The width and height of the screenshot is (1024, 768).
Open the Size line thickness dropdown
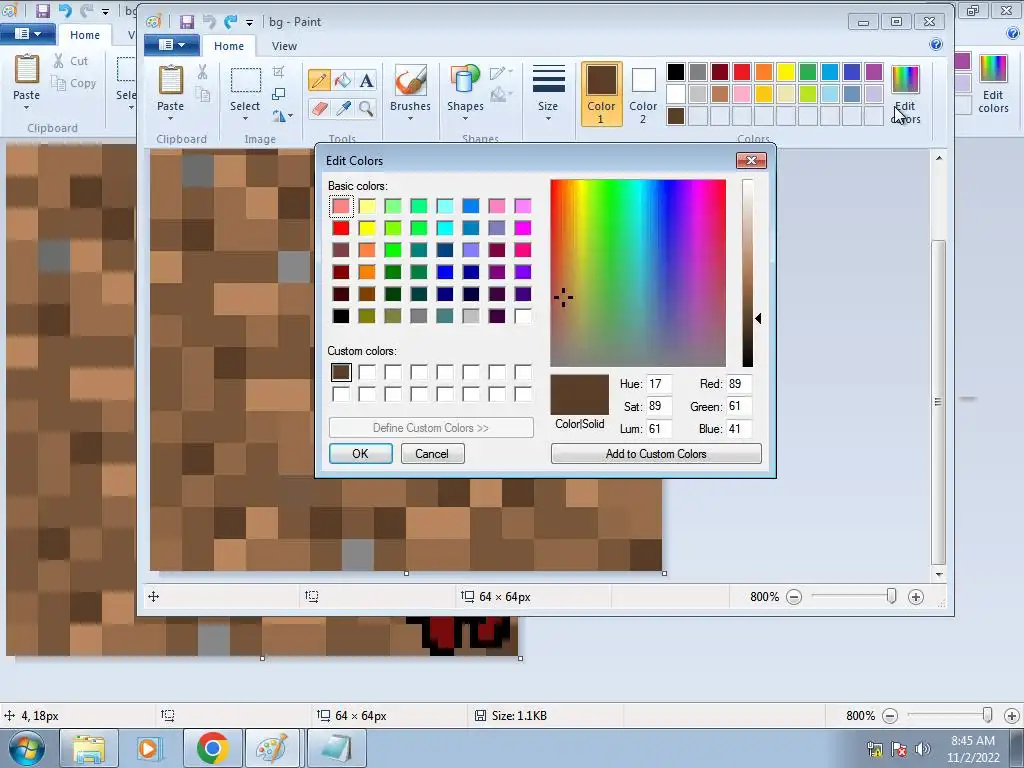[548, 93]
